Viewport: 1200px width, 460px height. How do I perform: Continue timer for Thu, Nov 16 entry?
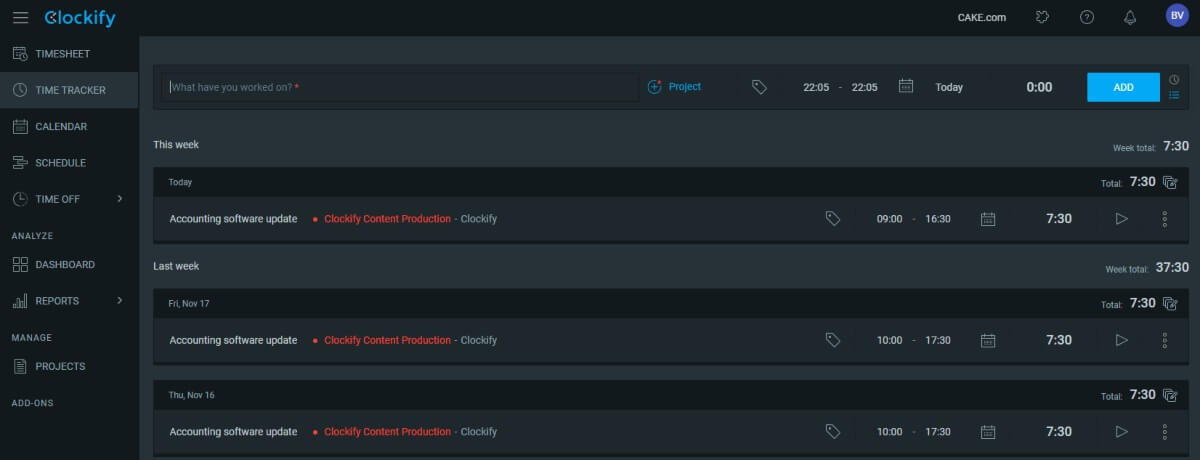pos(1121,432)
